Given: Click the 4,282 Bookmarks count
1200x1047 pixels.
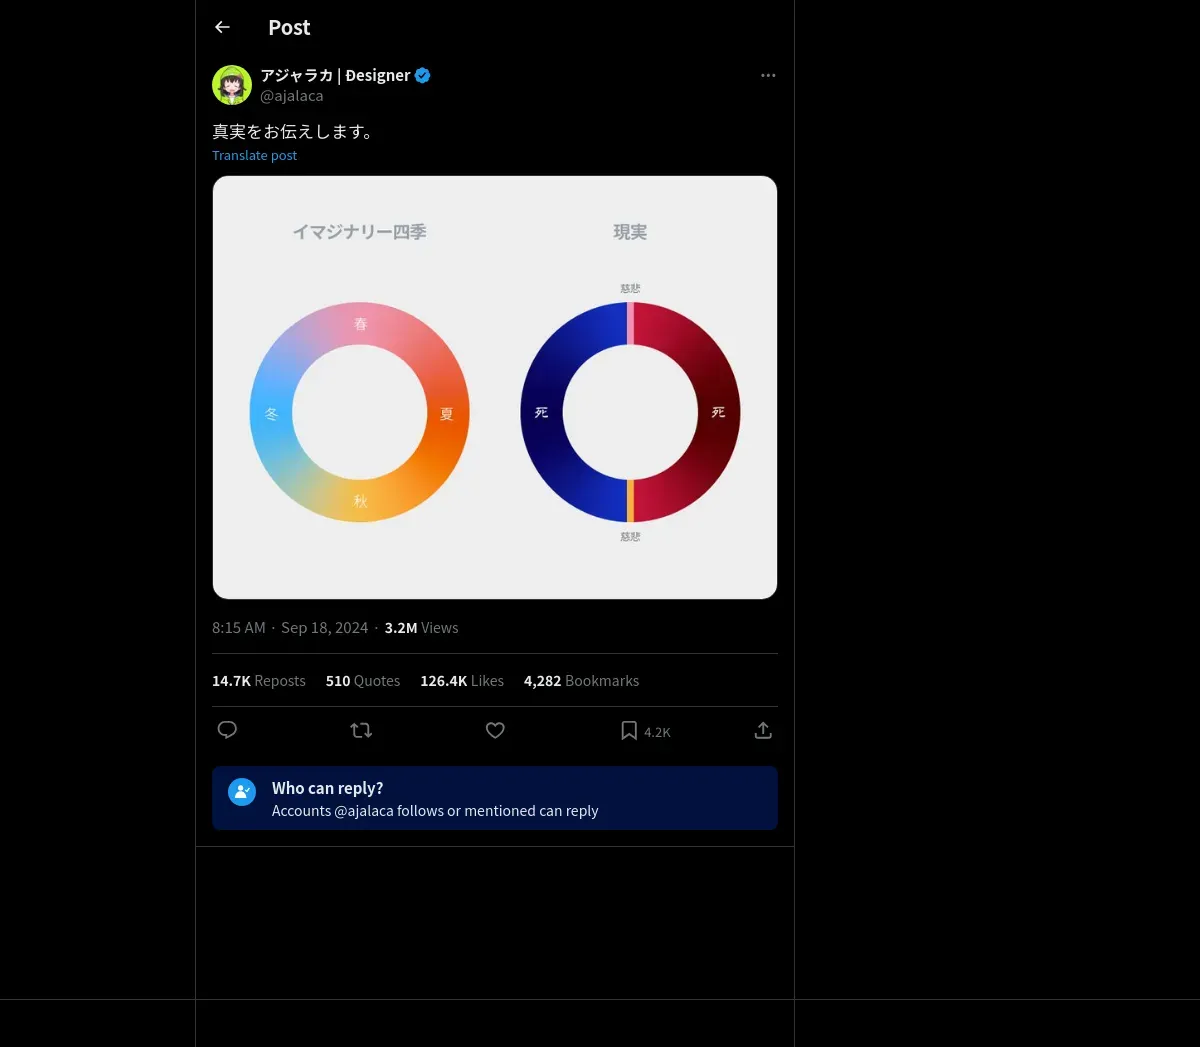Looking at the screenshot, I should [581, 681].
